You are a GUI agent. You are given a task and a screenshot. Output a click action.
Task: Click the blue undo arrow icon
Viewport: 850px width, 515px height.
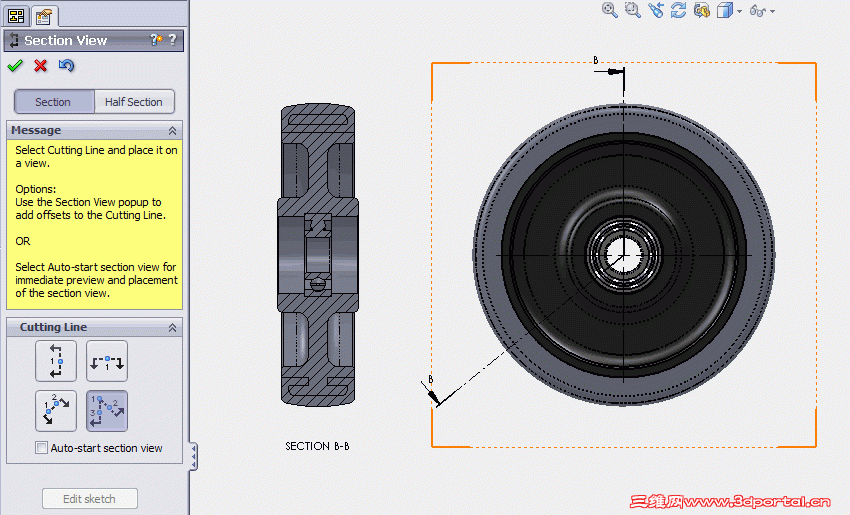pos(66,66)
